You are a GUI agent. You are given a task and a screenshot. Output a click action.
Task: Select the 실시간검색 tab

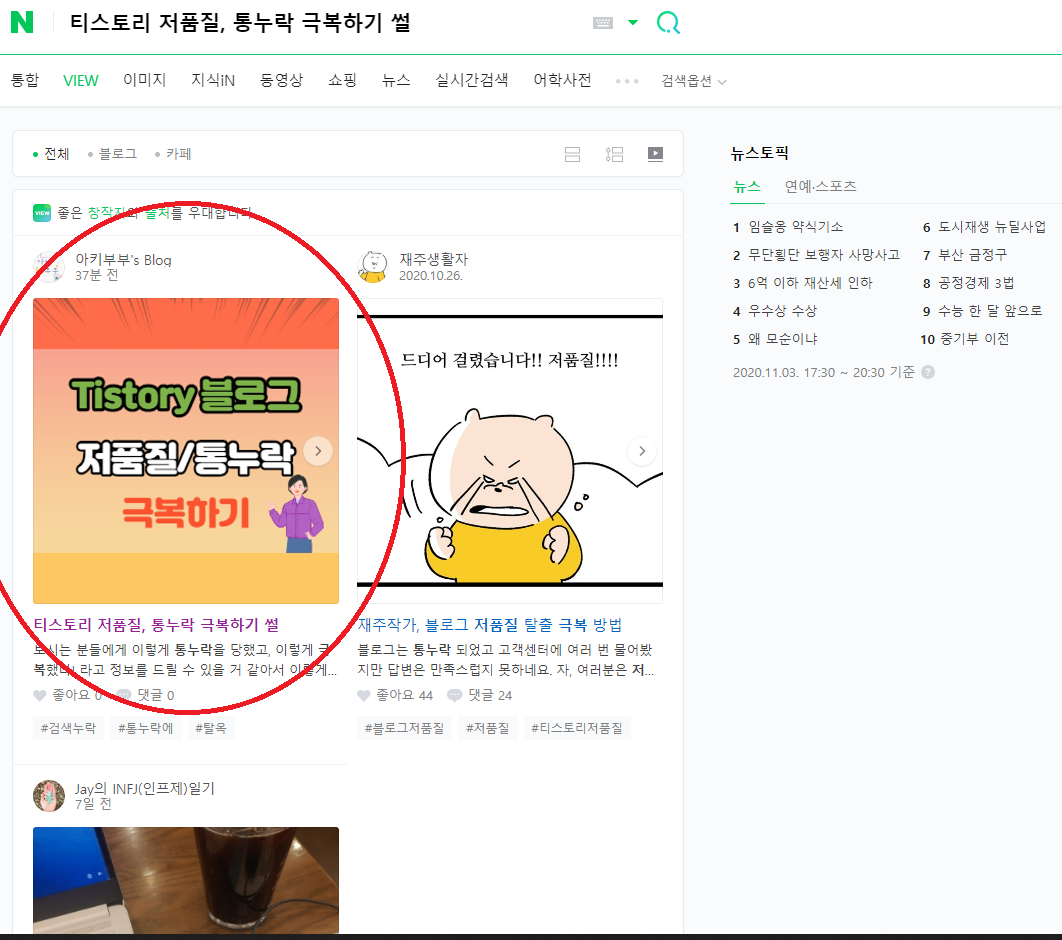(471, 80)
